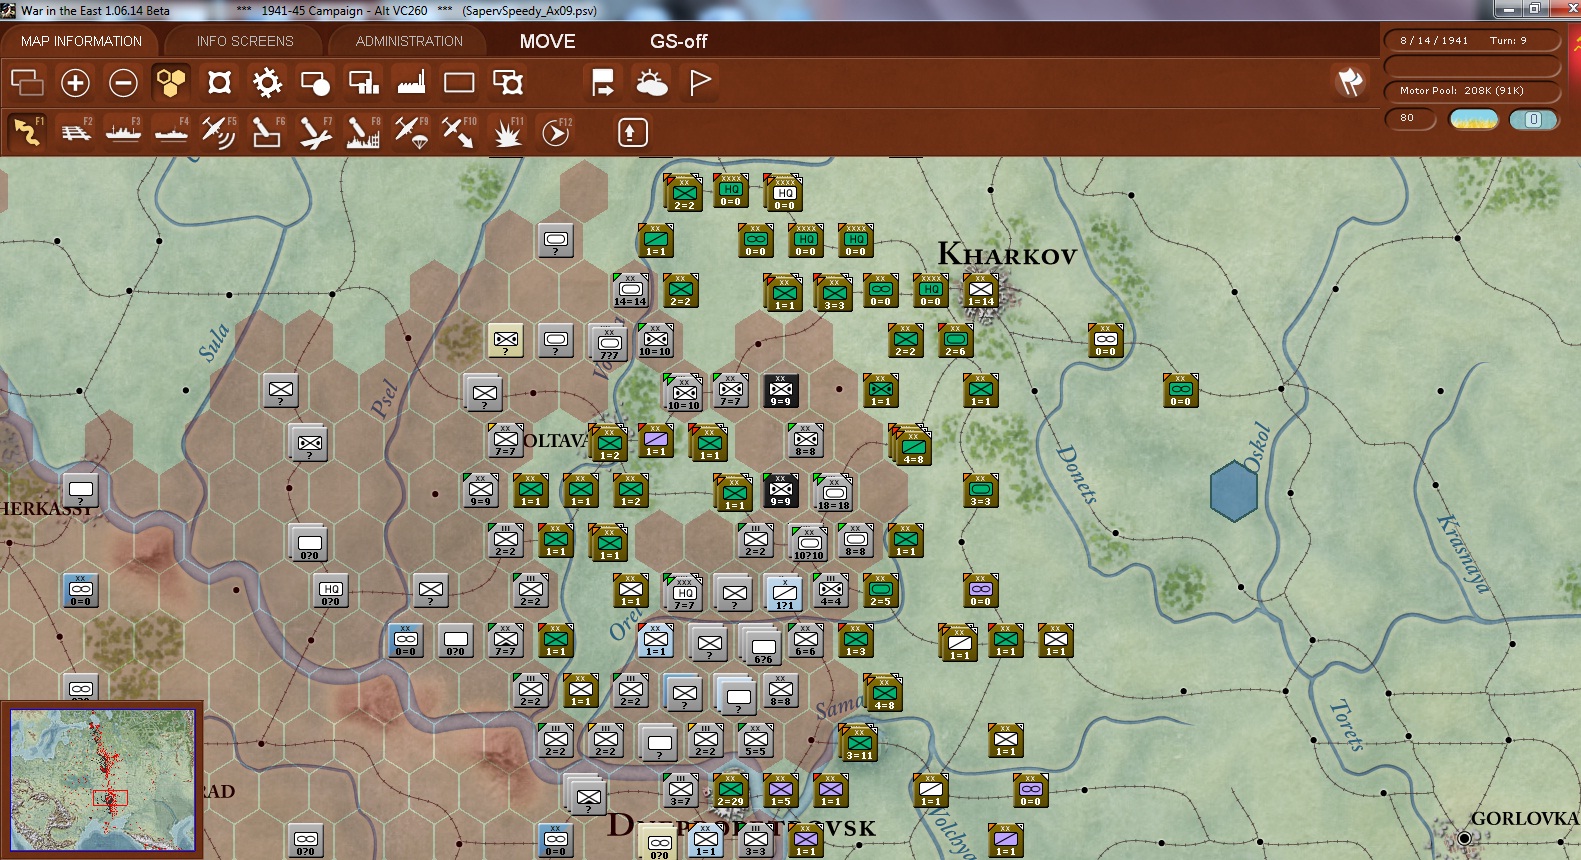Screen dimensions: 1581x860
Task: Zoom in the map with the plus icon
Action: coord(75,82)
